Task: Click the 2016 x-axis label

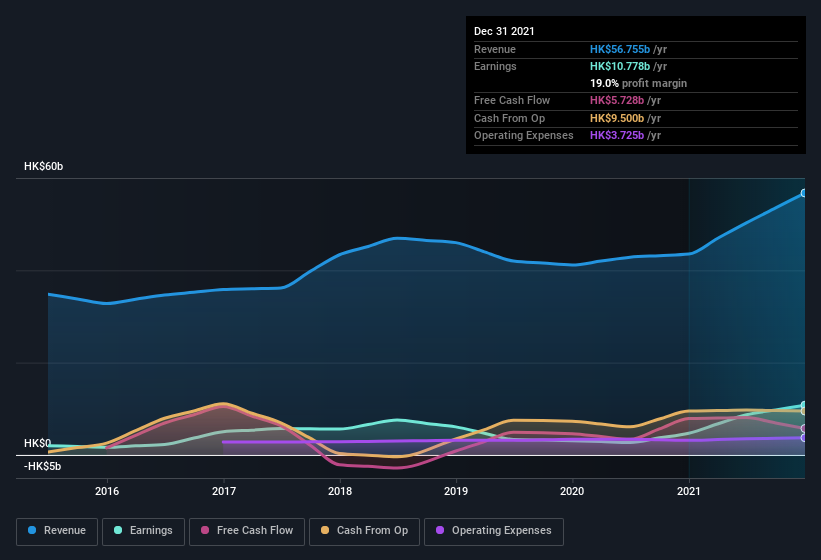Action: pyautogui.click(x=107, y=491)
